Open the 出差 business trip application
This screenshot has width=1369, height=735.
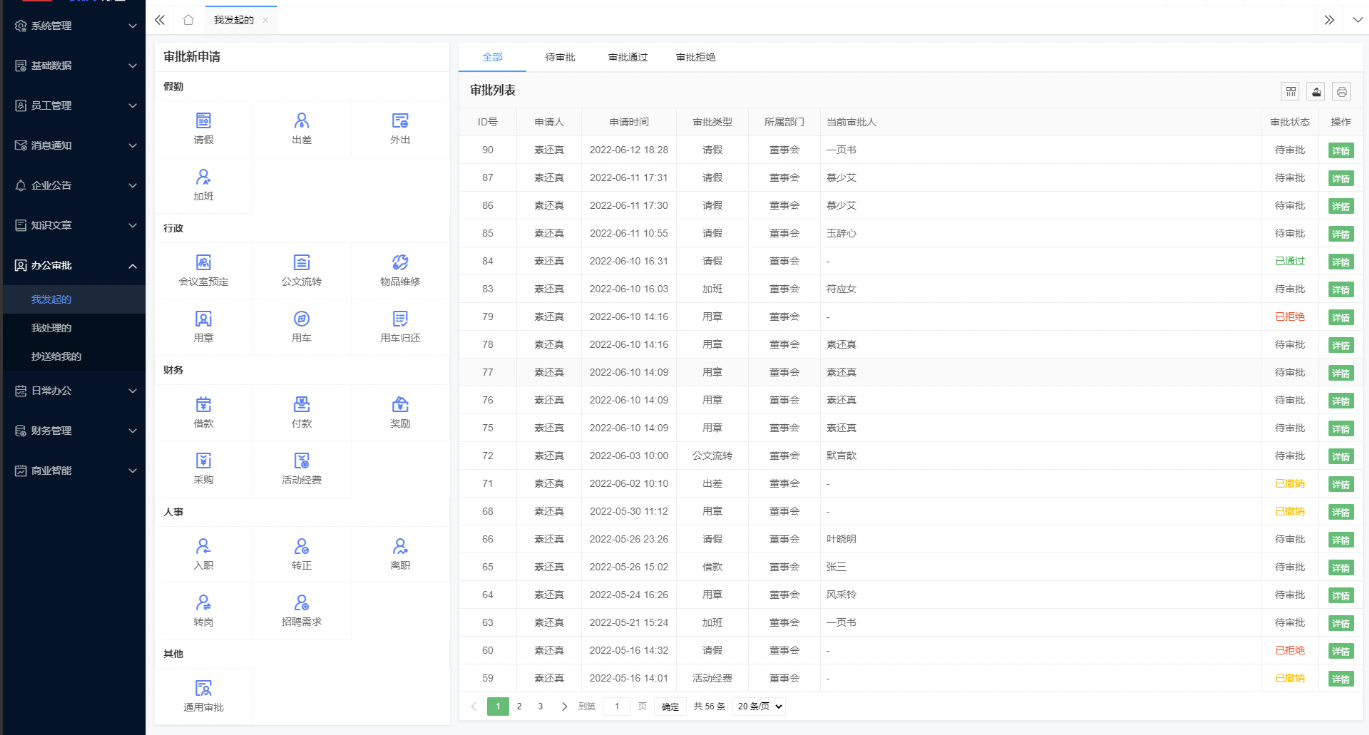coord(301,120)
